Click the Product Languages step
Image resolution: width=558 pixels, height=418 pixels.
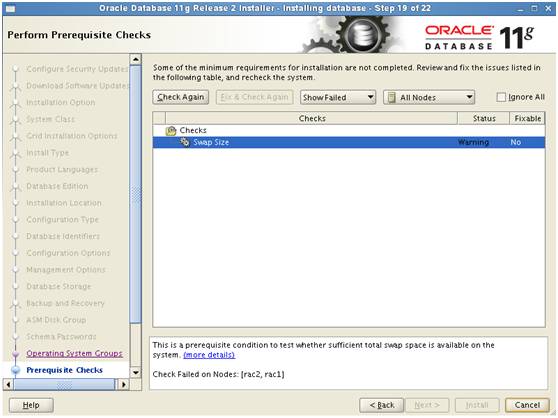(62, 169)
